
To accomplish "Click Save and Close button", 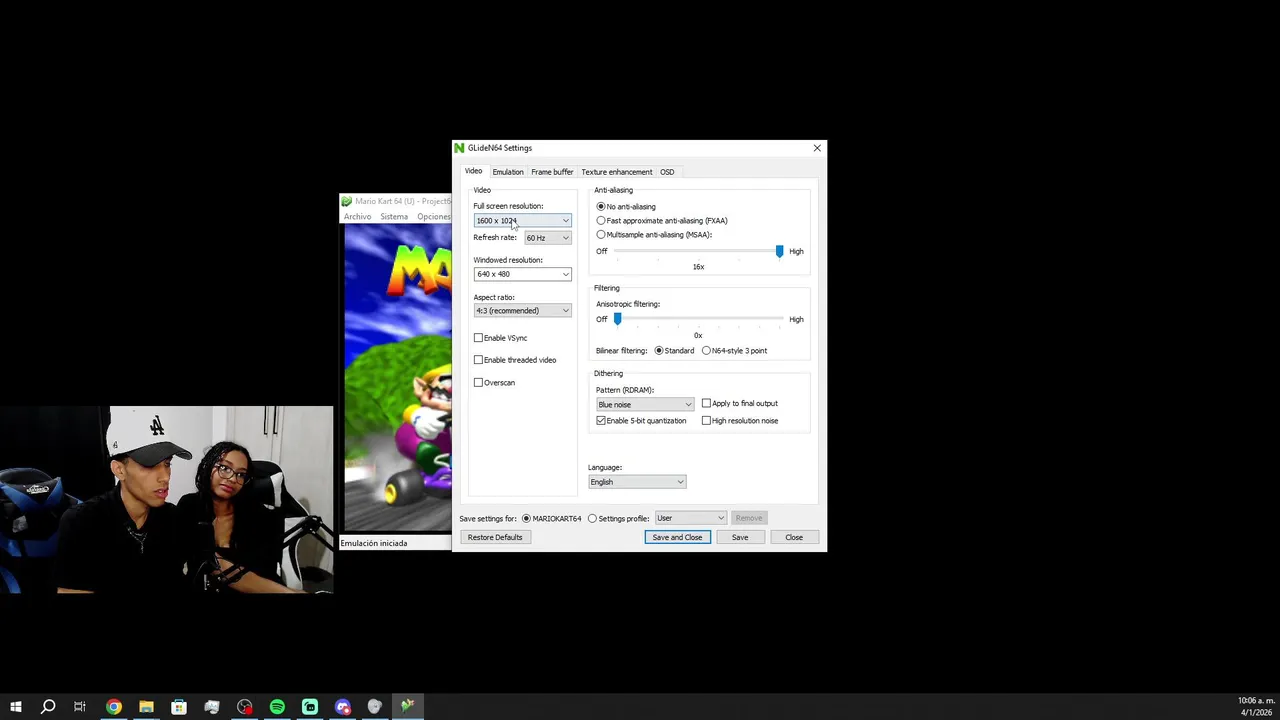I will pos(677,538).
